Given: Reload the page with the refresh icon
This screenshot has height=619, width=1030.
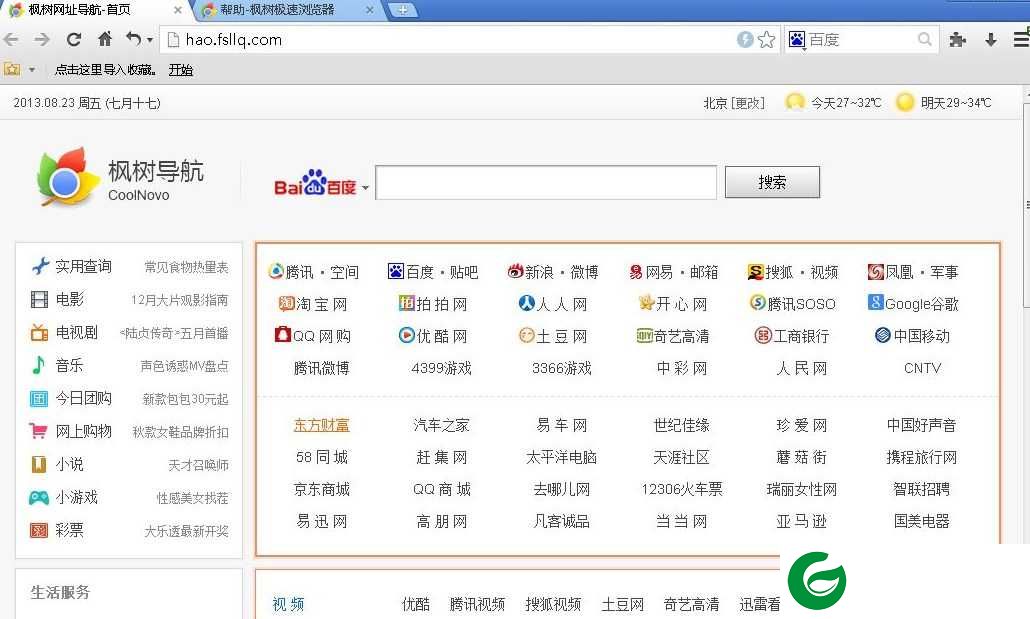Looking at the screenshot, I should point(74,39).
